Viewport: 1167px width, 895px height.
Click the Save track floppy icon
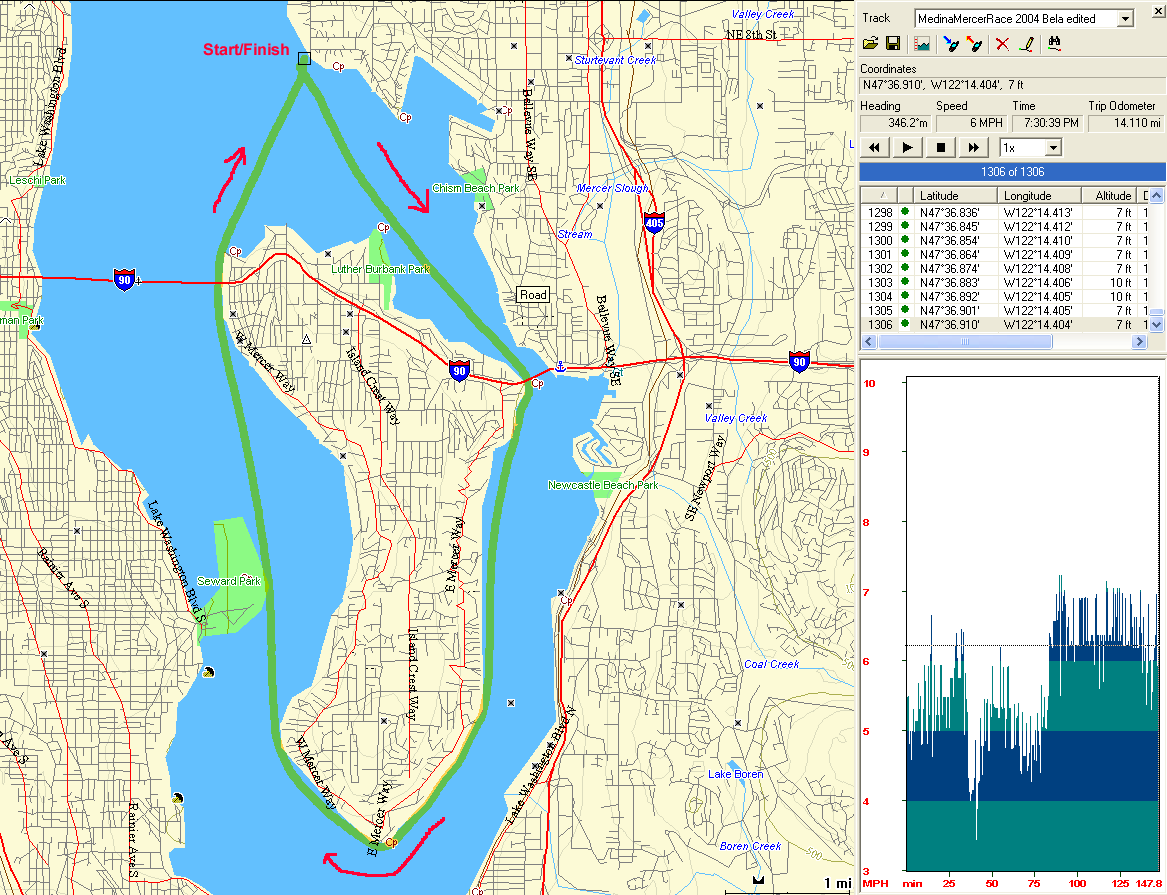click(x=893, y=44)
